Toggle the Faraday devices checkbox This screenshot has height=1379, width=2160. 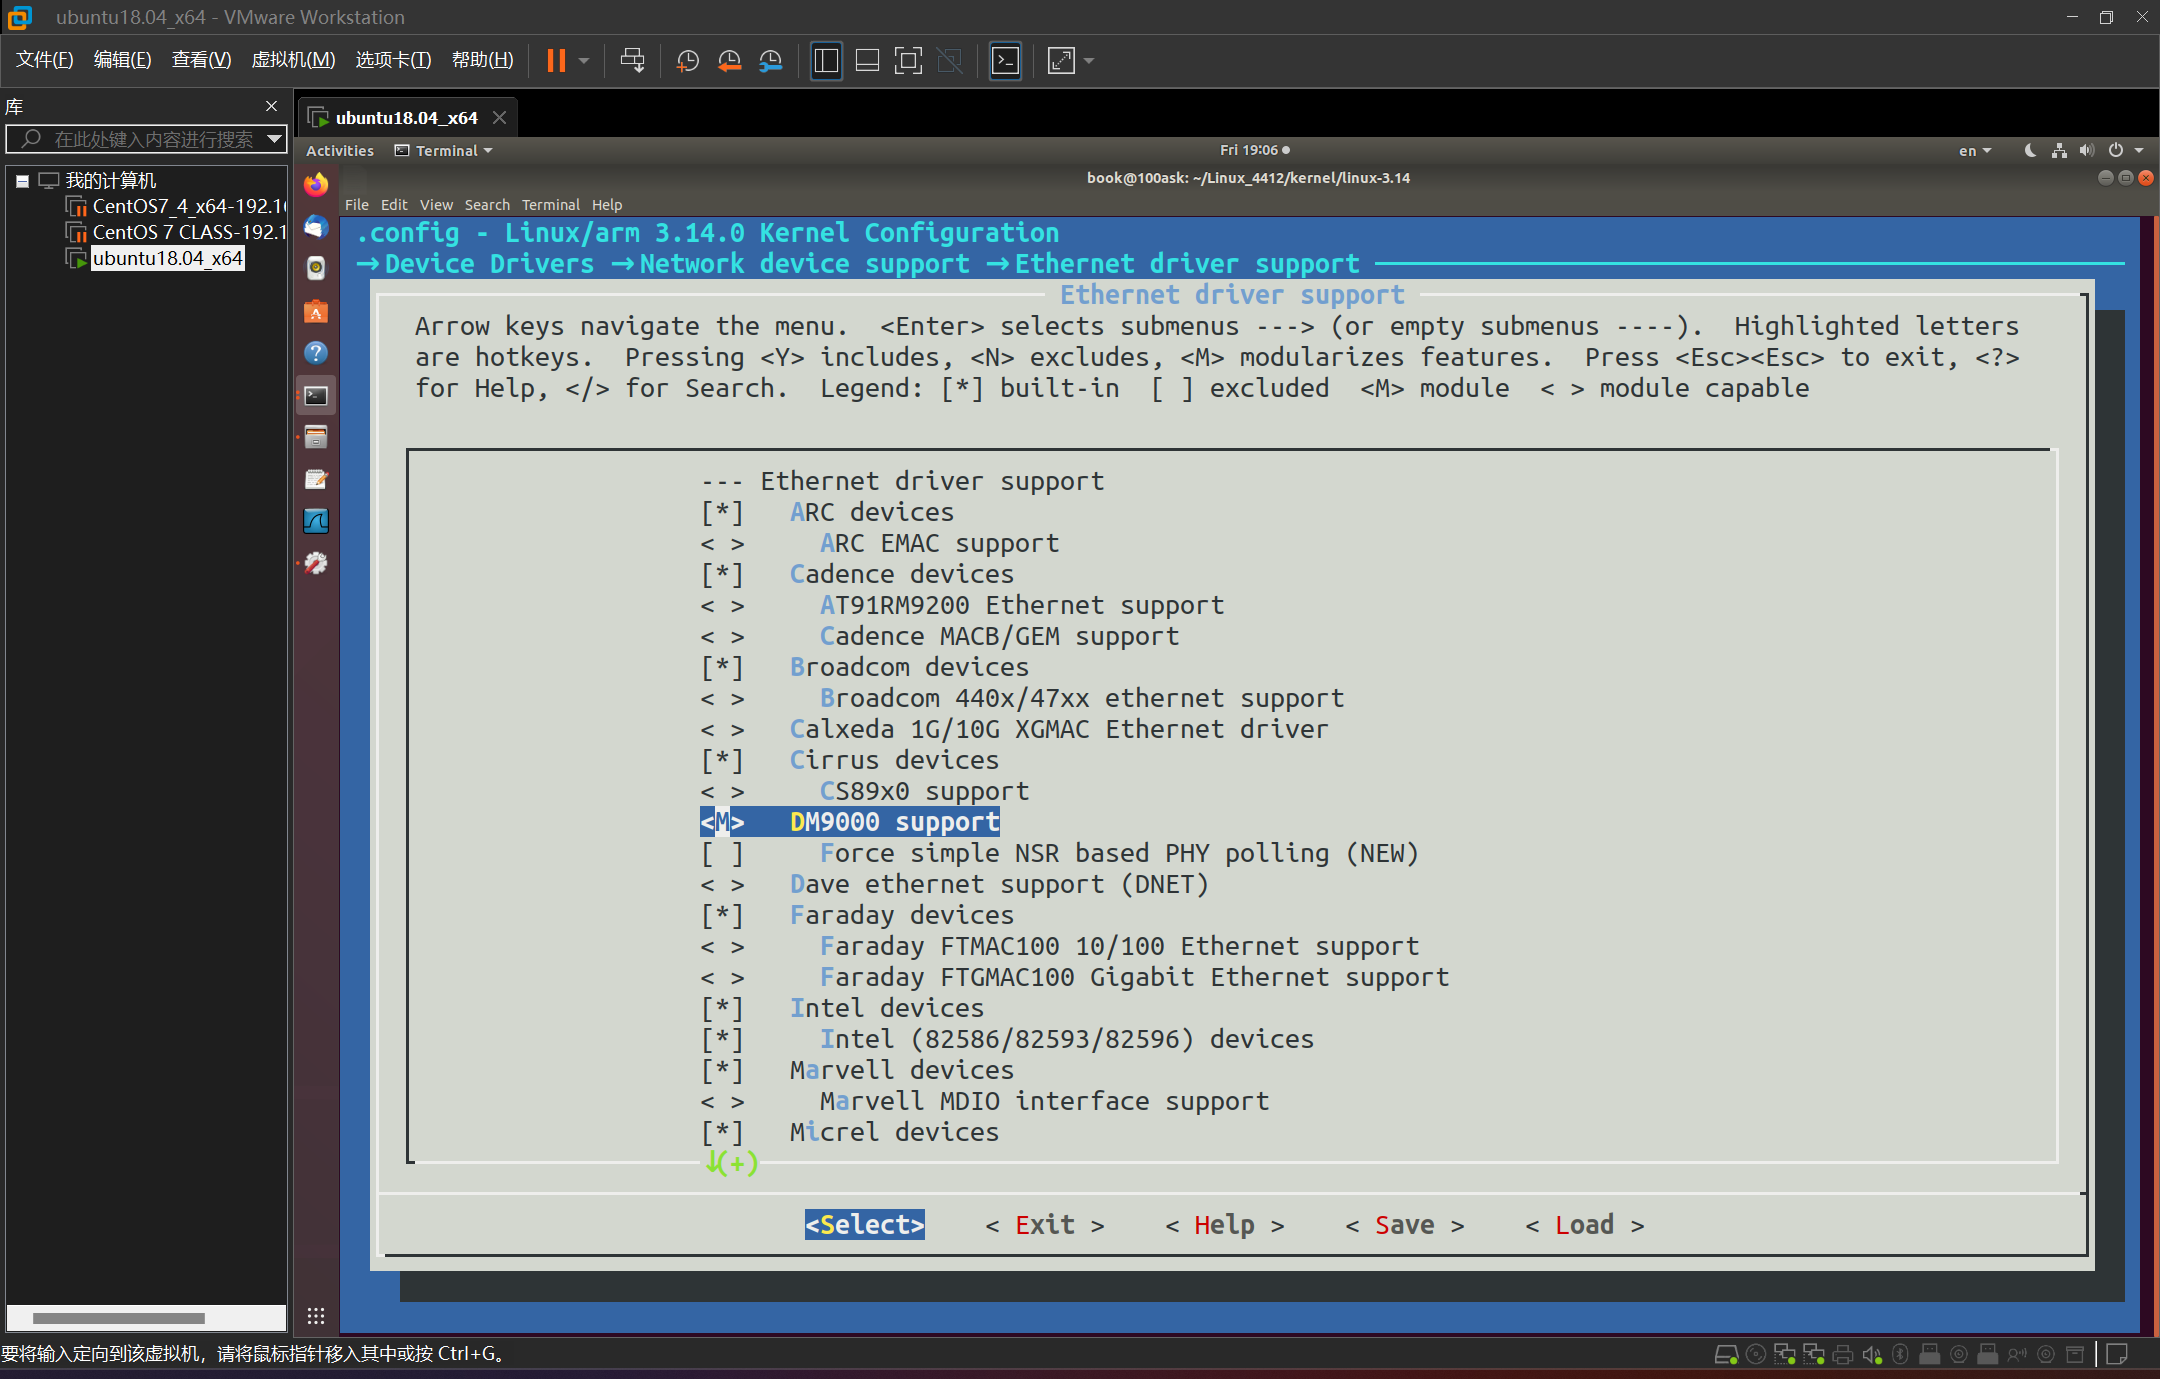722,916
